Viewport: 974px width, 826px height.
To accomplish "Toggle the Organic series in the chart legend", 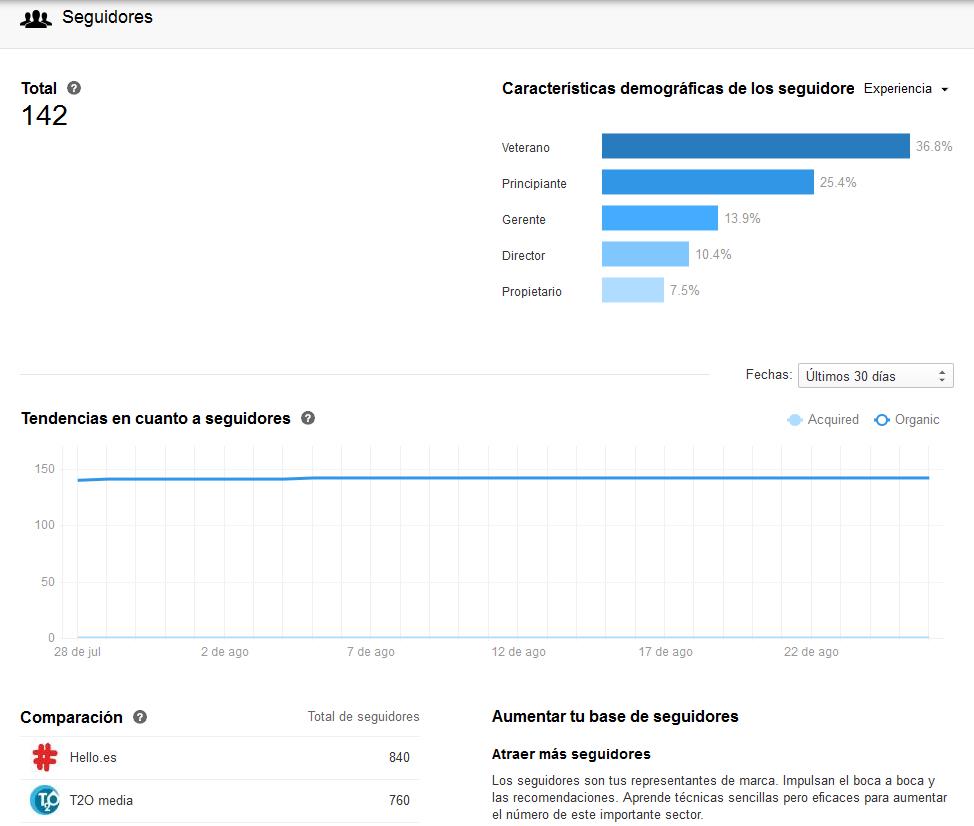I will [908, 420].
